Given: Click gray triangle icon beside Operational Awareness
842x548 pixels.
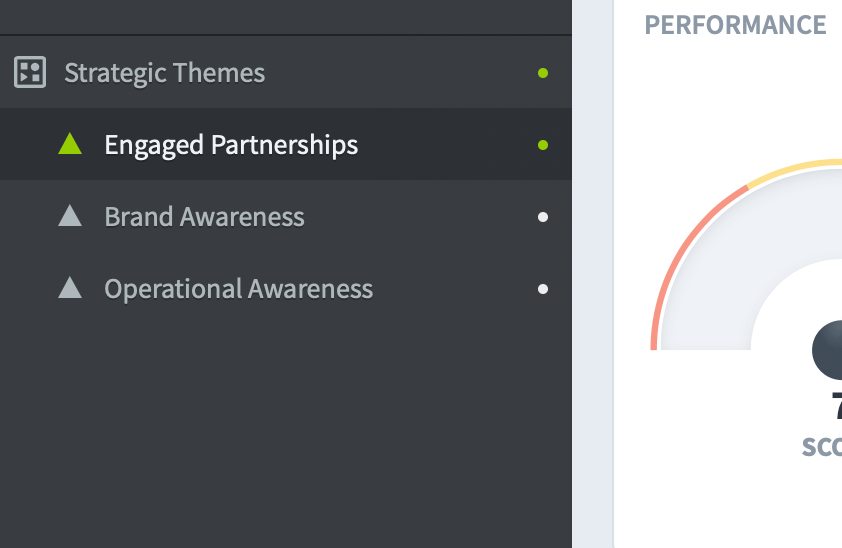Looking at the screenshot, I should [x=70, y=289].
